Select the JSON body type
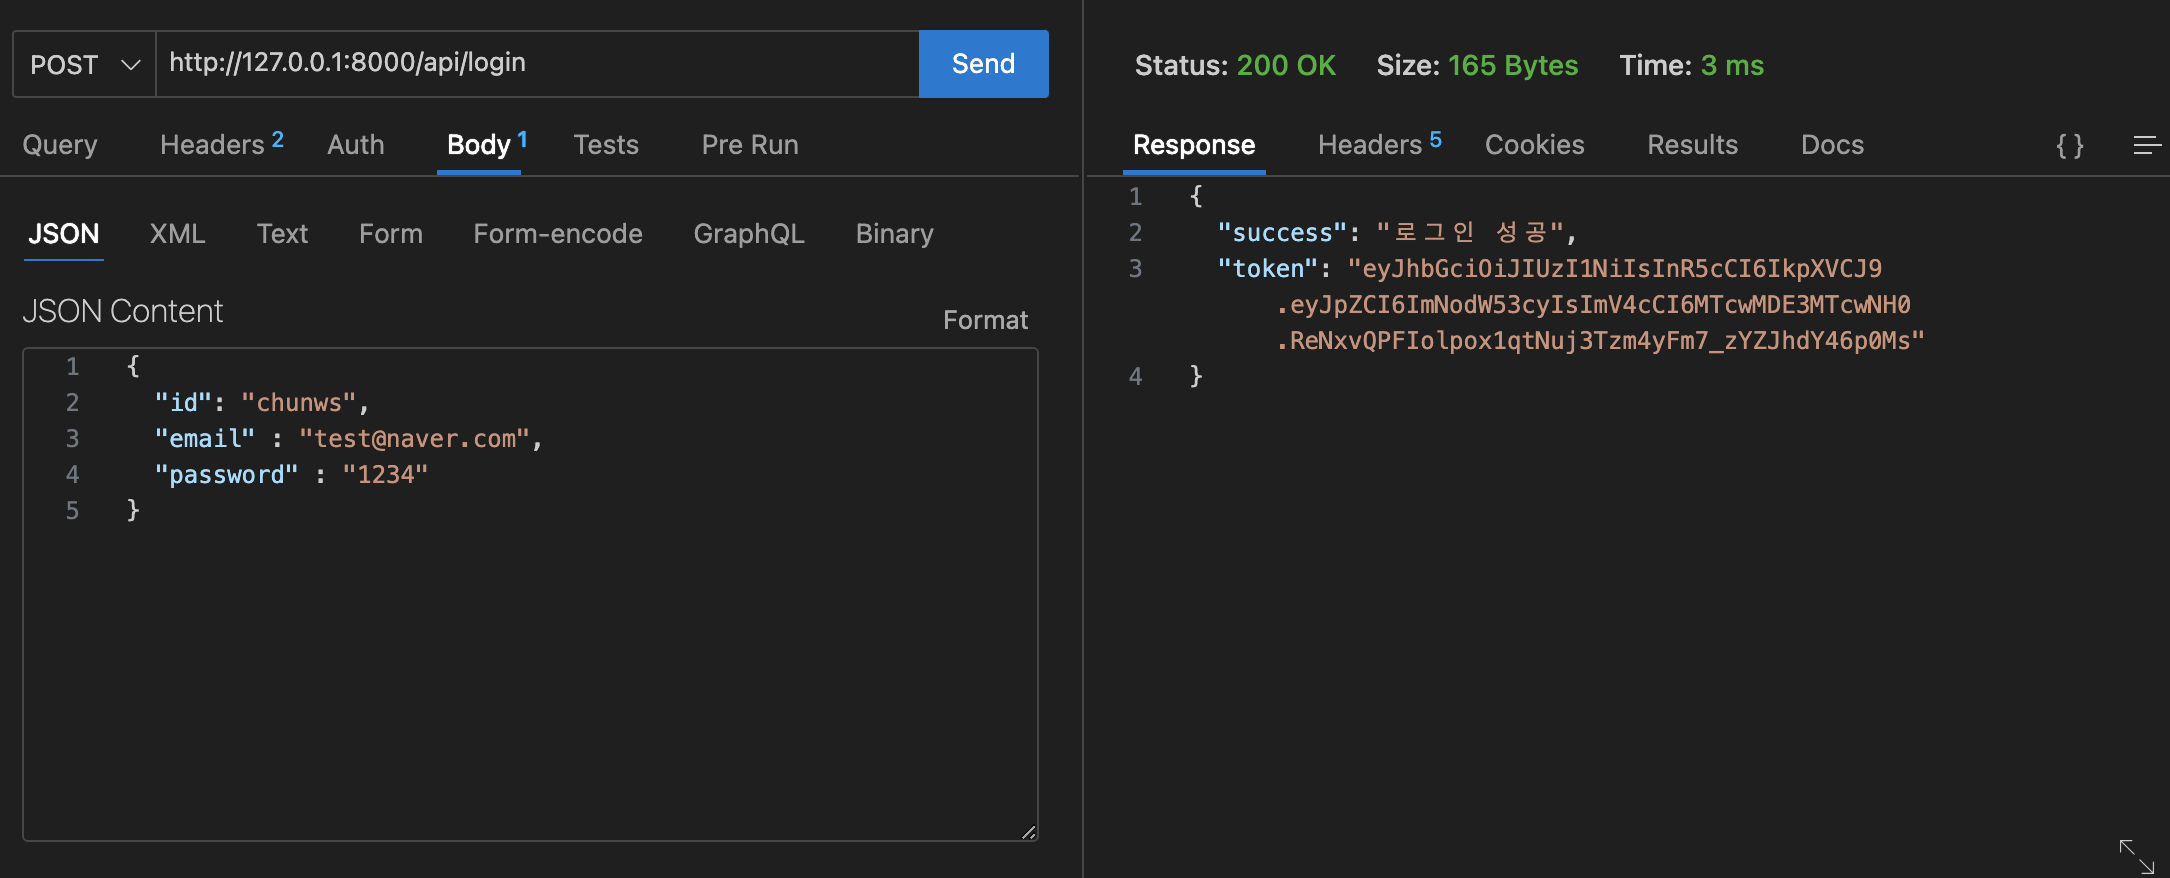The width and height of the screenshot is (2170, 878). pyautogui.click(x=64, y=234)
